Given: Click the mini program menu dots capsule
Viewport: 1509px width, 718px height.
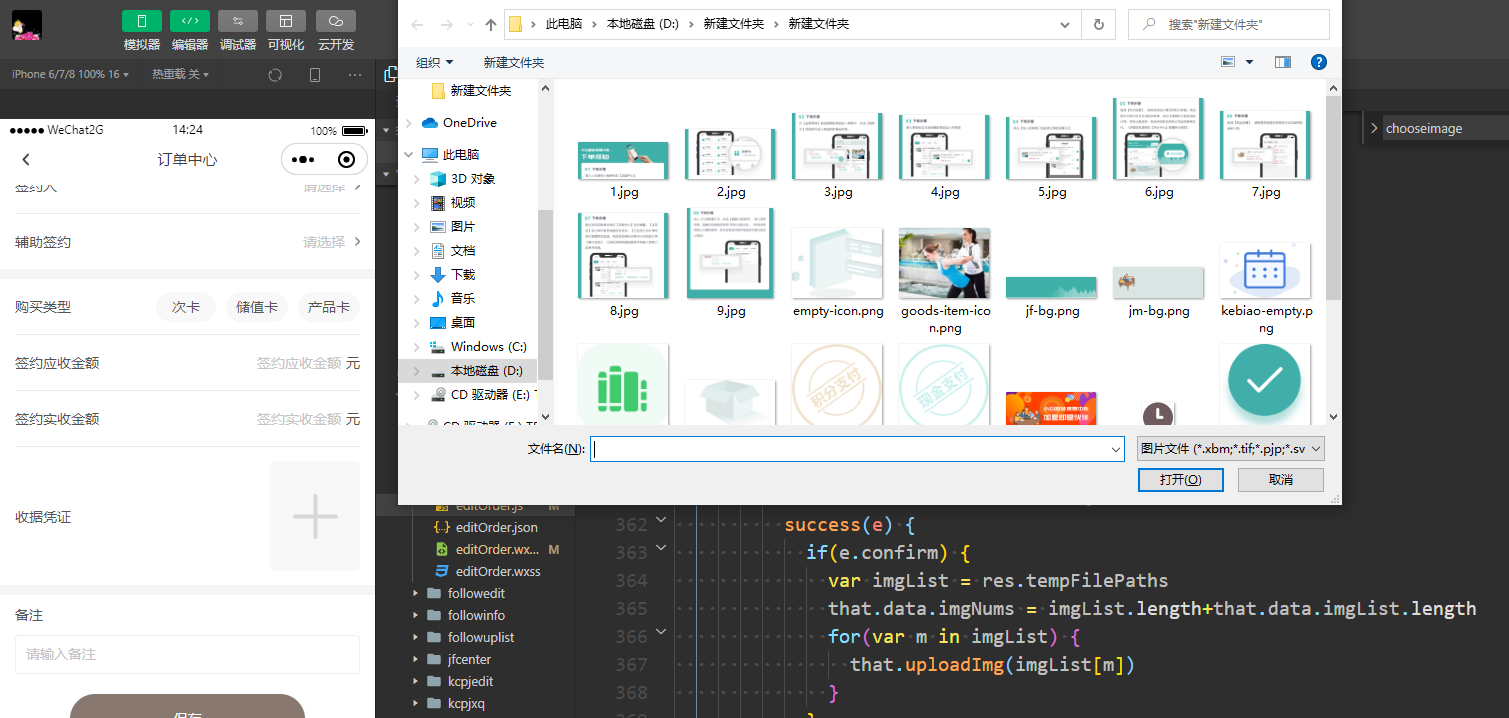Looking at the screenshot, I should (x=303, y=160).
